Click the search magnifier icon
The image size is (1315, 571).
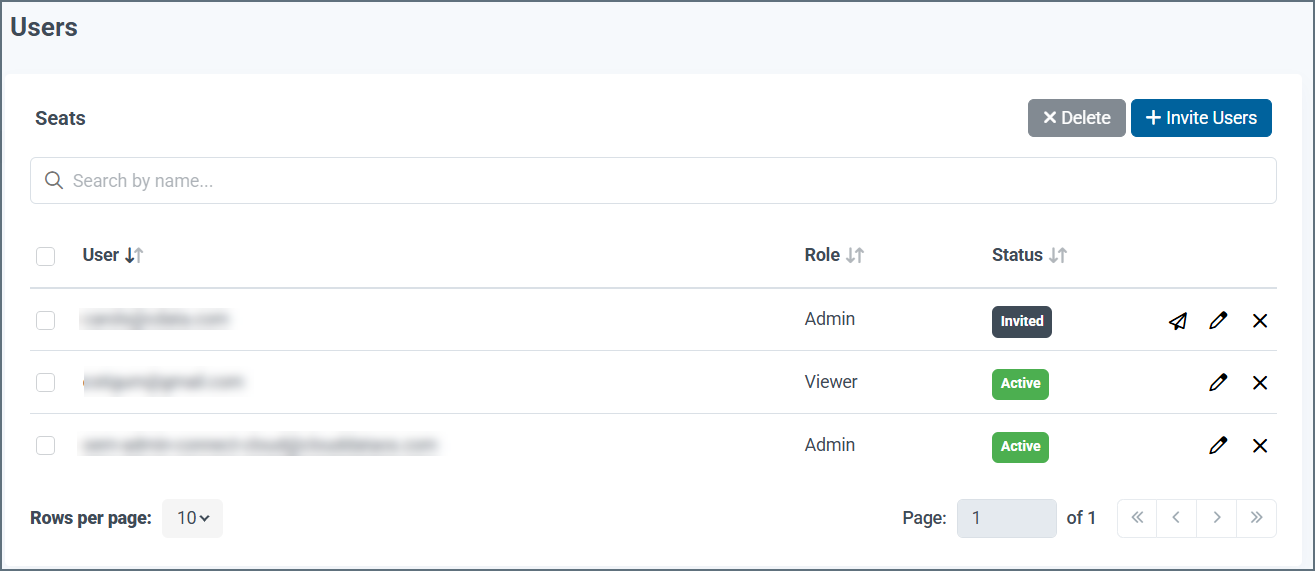pyautogui.click(x=55, y=181)
